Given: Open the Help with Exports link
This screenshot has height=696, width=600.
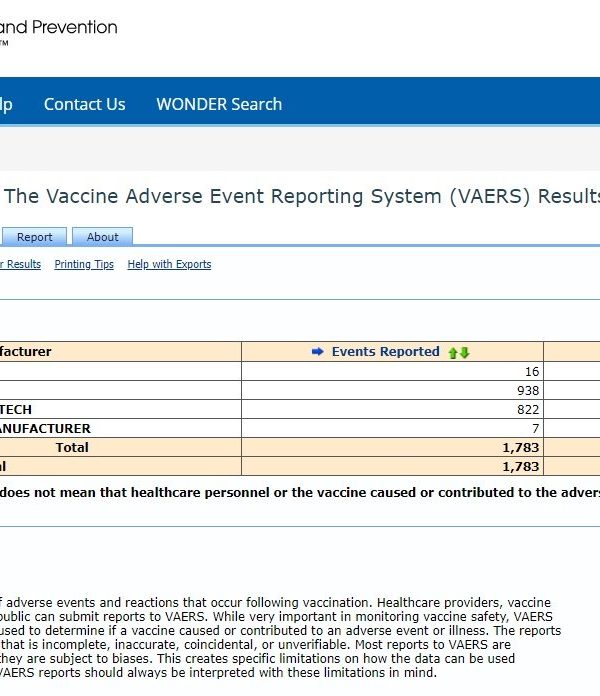Looking at the screenshot, I should tap(169, 264).
